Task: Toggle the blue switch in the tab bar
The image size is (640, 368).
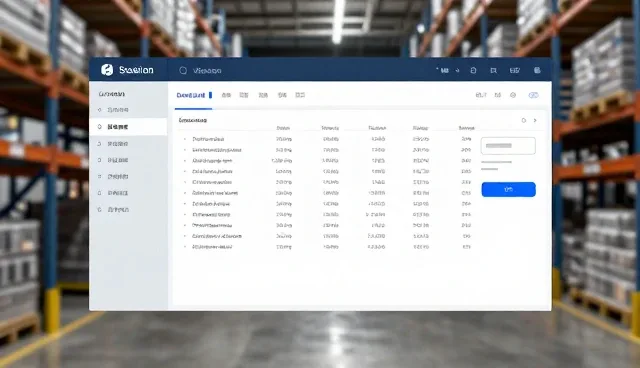Action: (533, 95)
